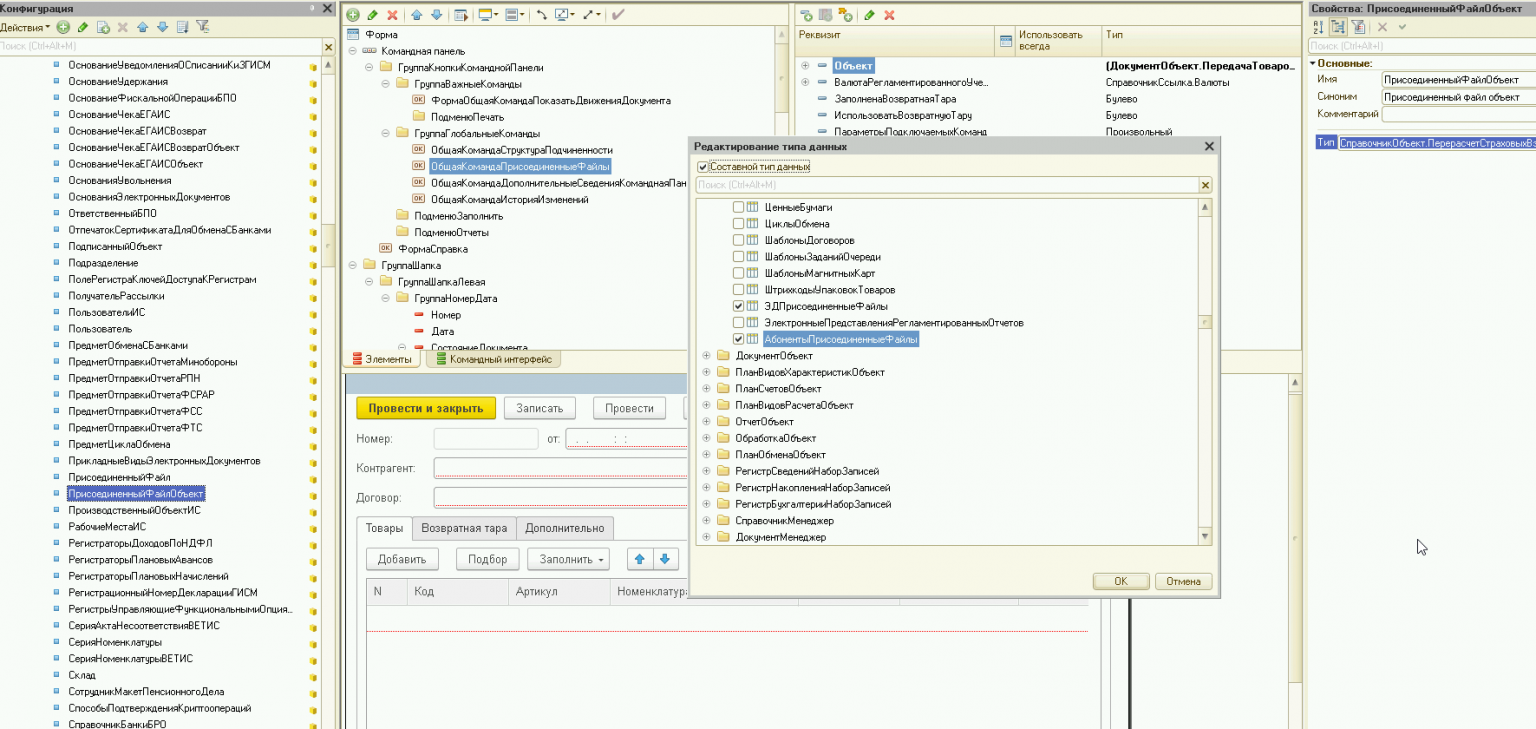Select ПрисоединенныйФайл in configuration tree

pyautogui.click(x=119, y=477)
